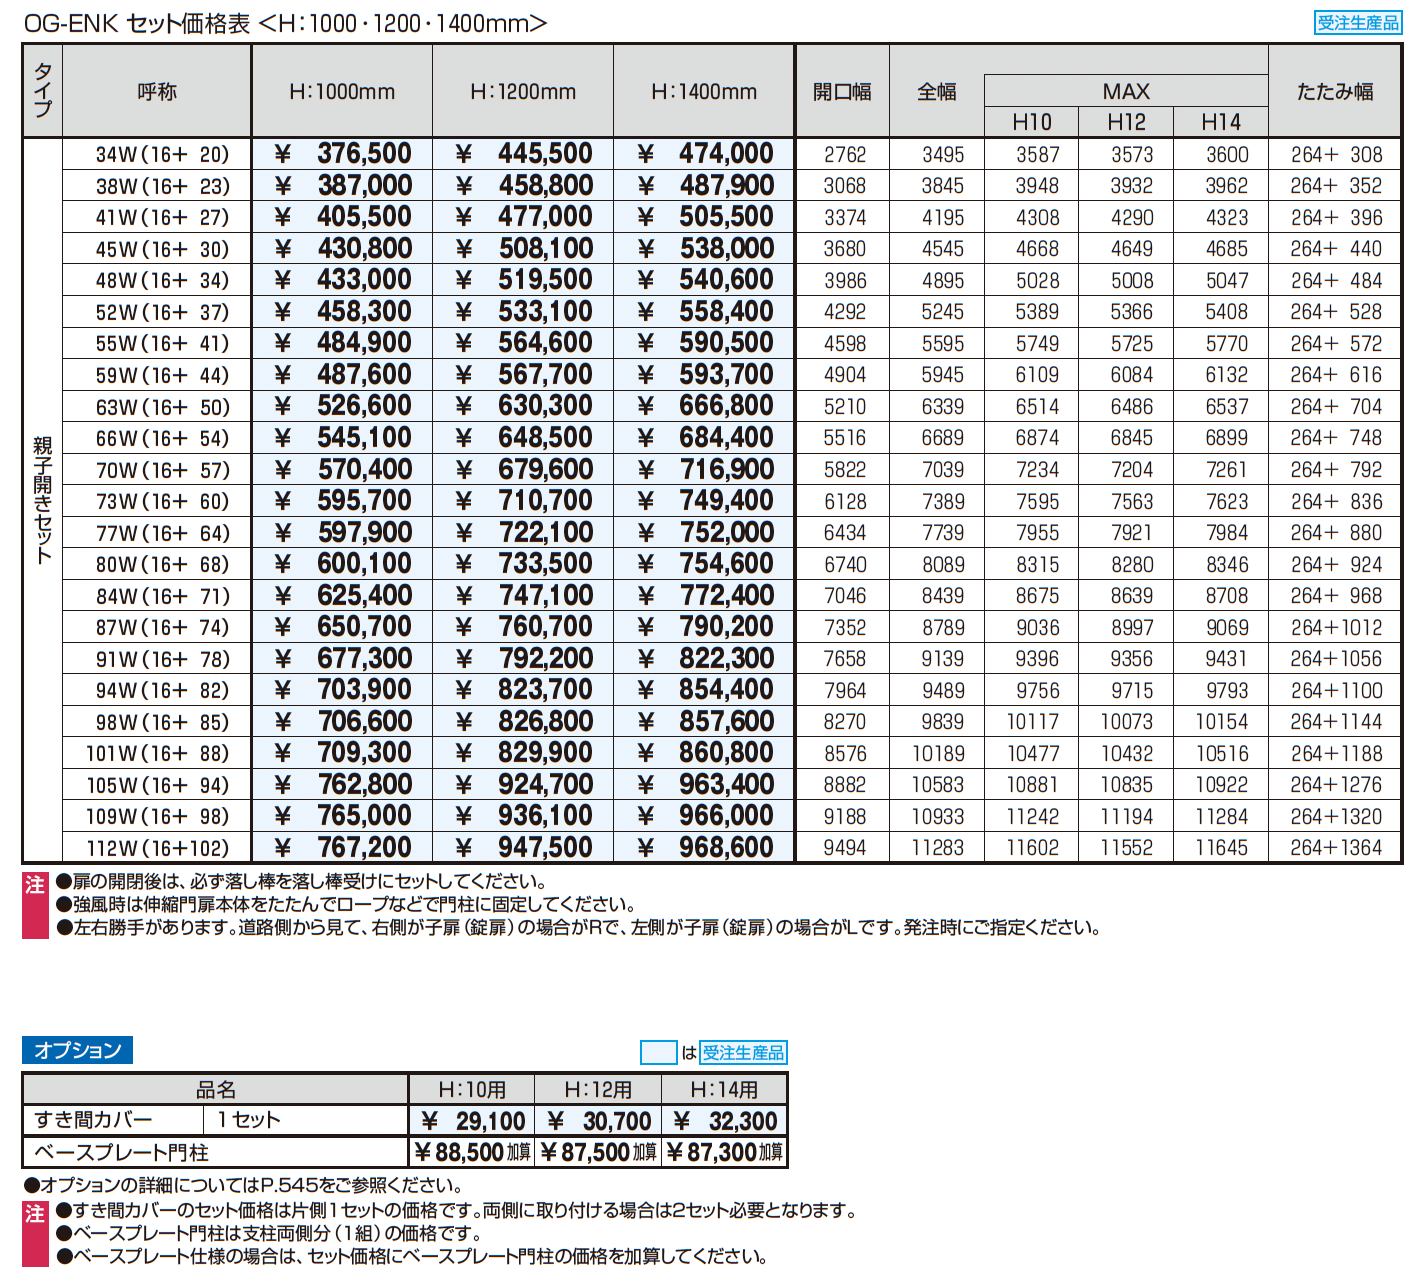This screenshot has width=1426, height=1280.
Task: Click the price ¥558,400
Action: 704,312
